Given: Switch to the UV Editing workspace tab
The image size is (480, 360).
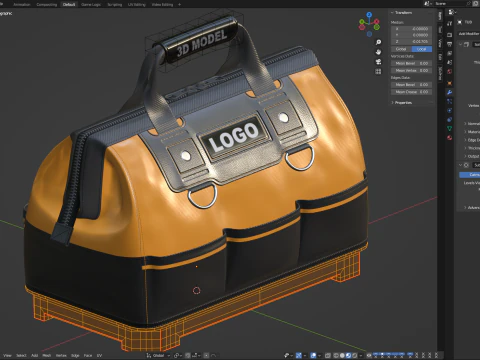Looking at the screenshot, I should (137, 5).
